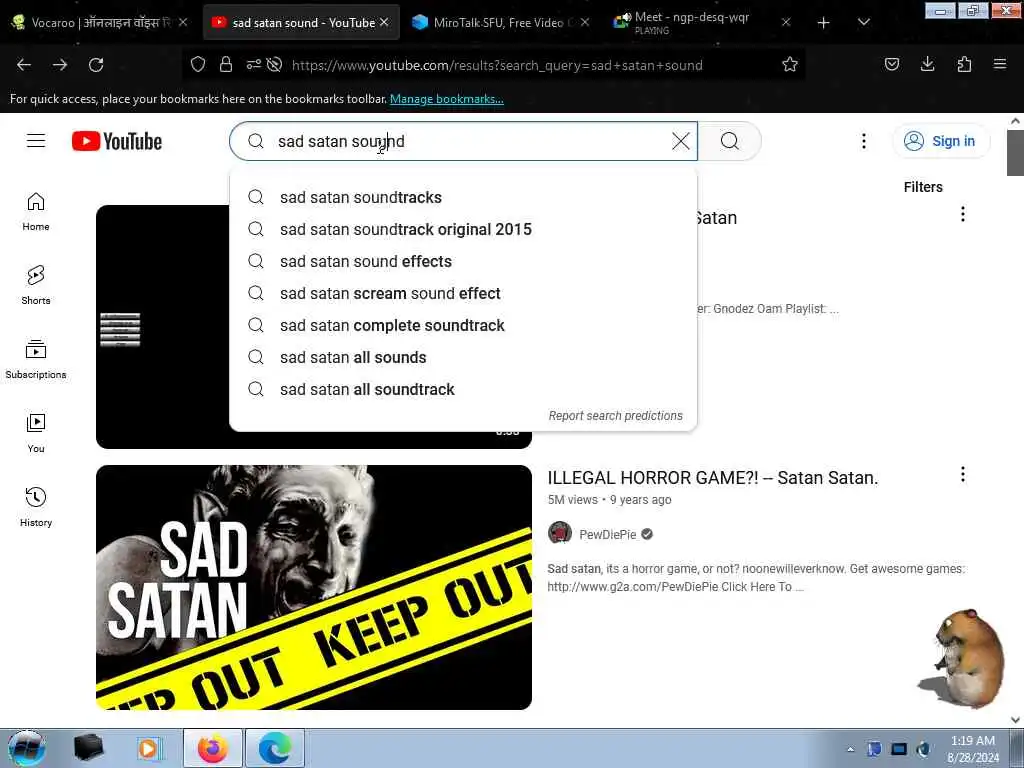Open the taskbar clock showing 1:19 AM
Screen dimensions: 1024x768
(973, 749)
